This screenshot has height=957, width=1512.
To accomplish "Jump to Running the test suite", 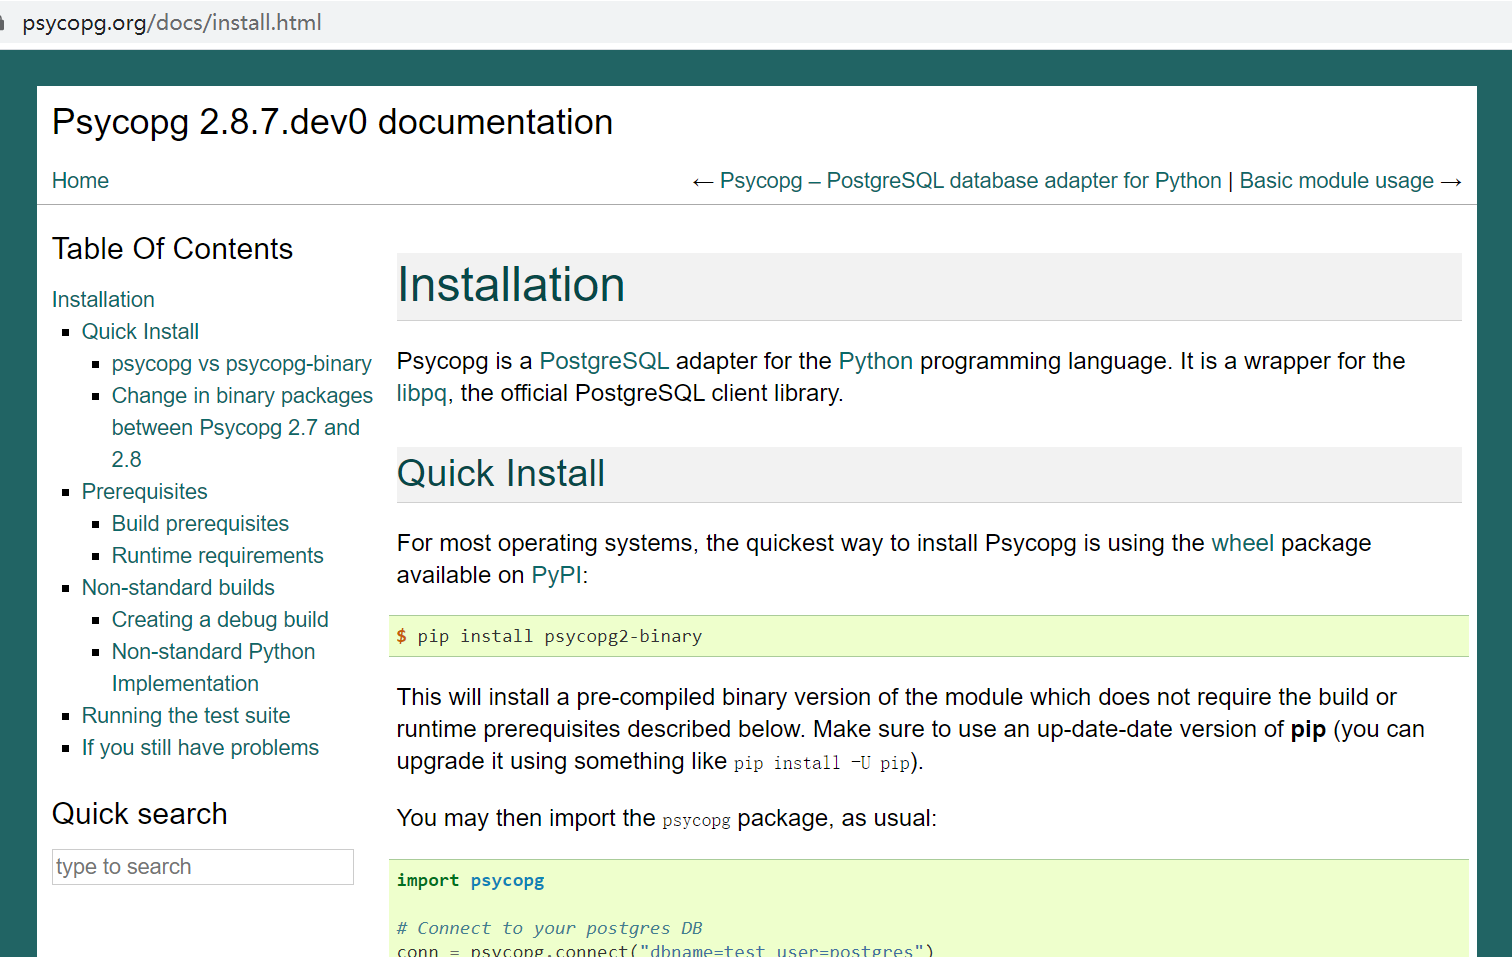I will pos(186,716).
